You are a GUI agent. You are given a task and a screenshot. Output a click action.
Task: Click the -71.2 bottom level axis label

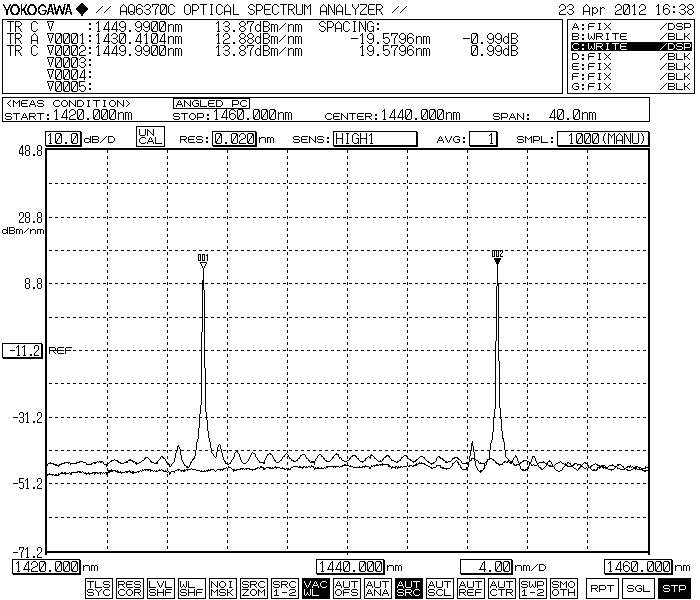click(27, 553)
